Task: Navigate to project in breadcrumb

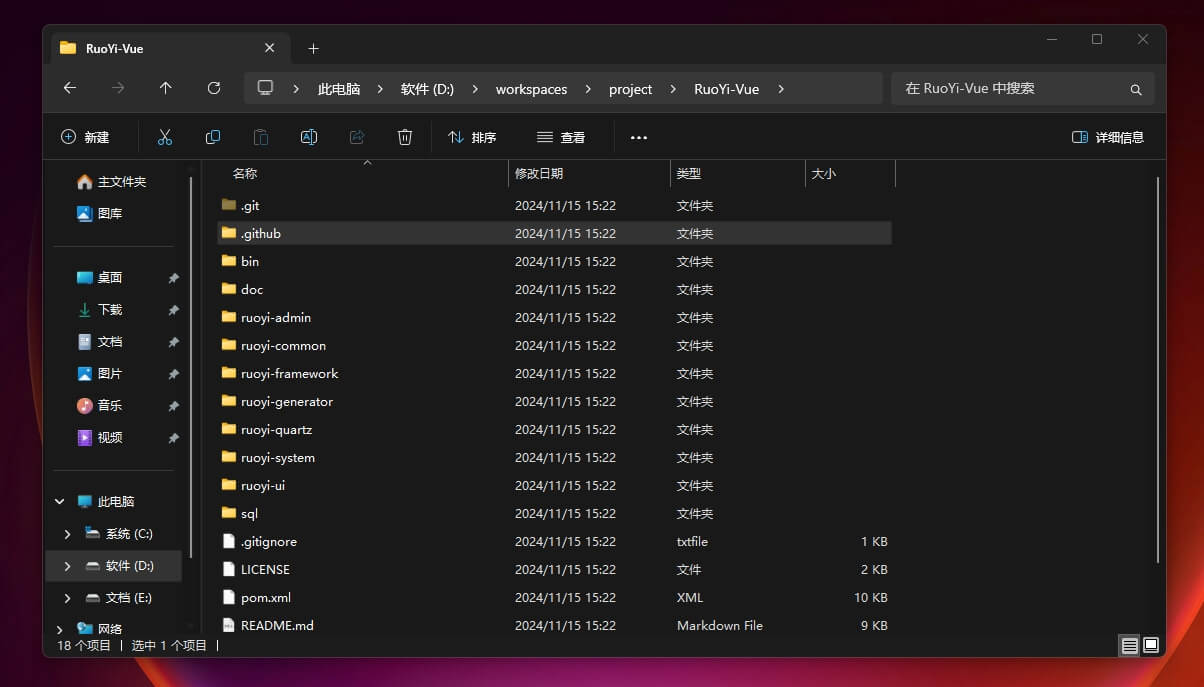Action: (x=630, y=89)
